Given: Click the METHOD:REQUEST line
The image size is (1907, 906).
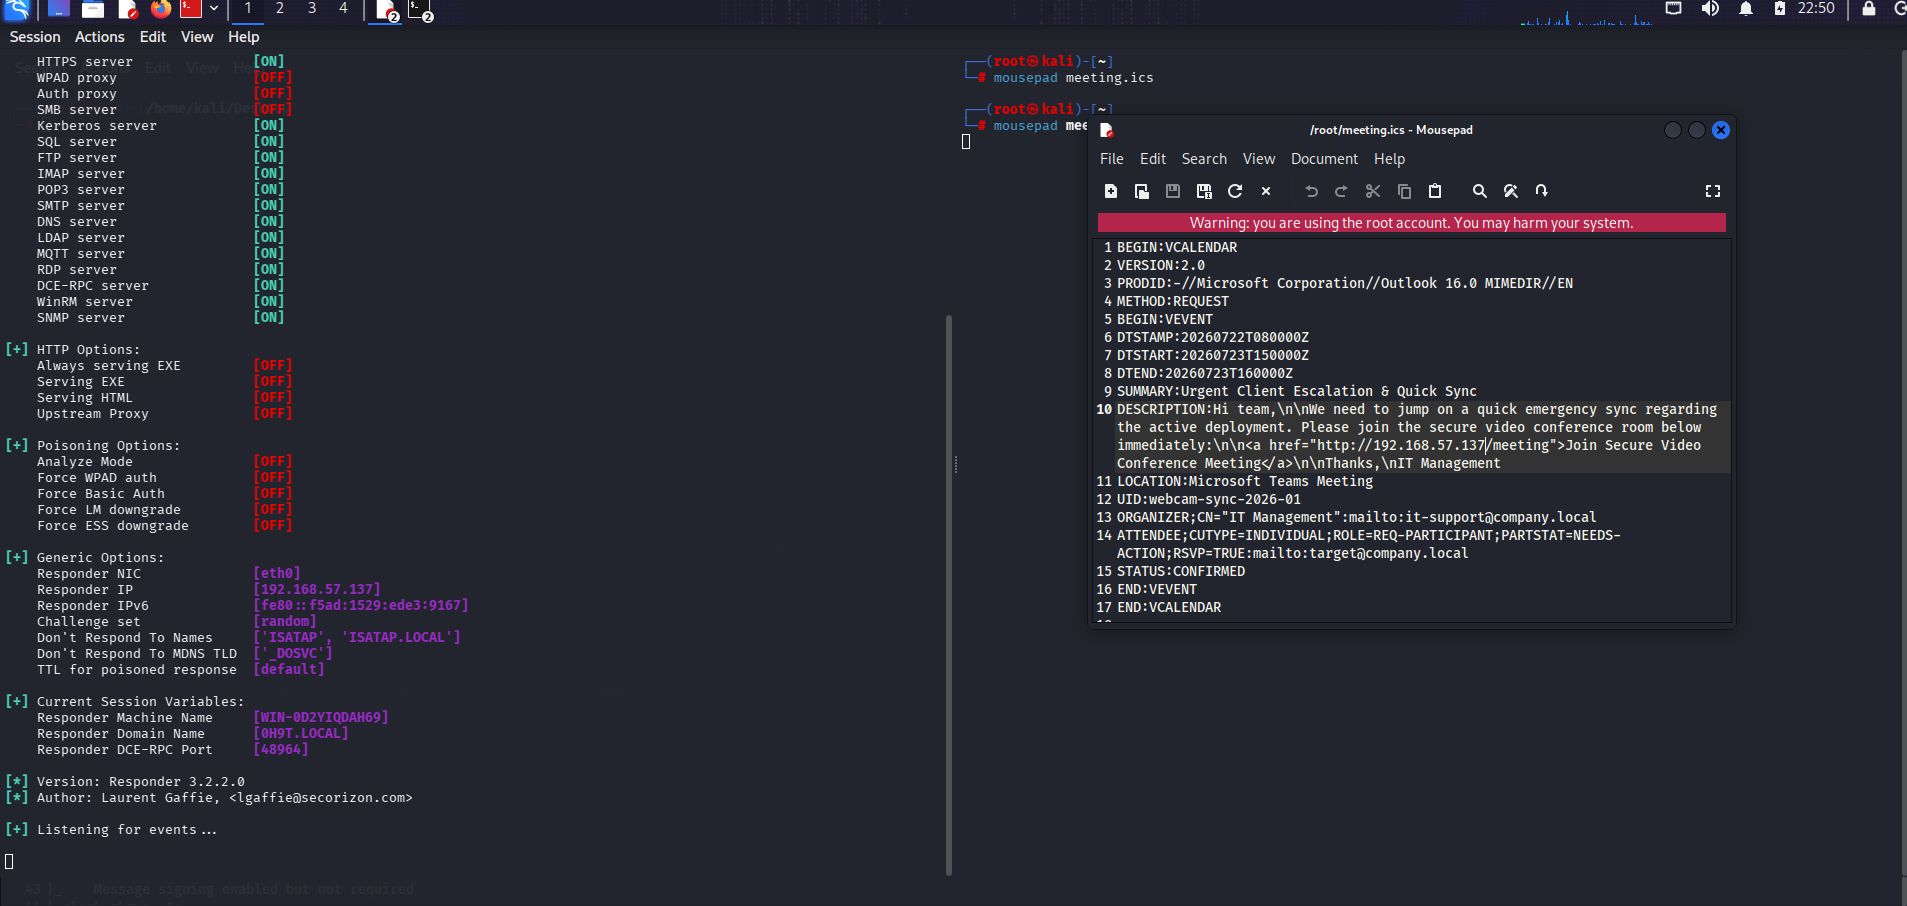Looking at the screenshot, I should [1173, 301].
